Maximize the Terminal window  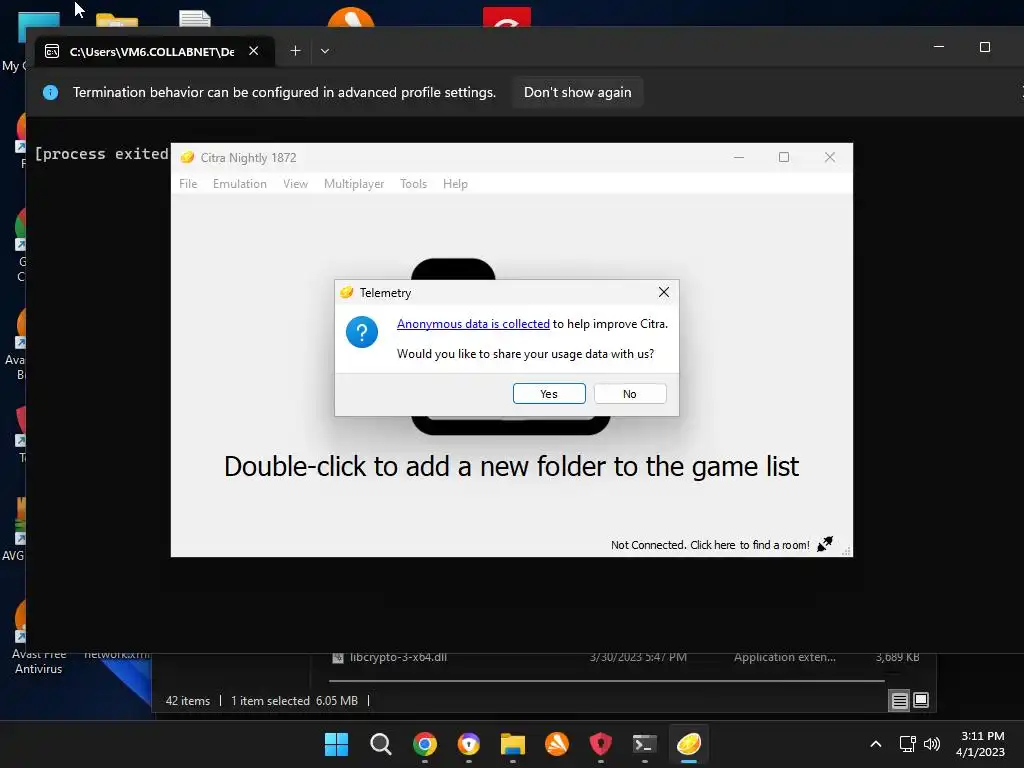(985, 47)
